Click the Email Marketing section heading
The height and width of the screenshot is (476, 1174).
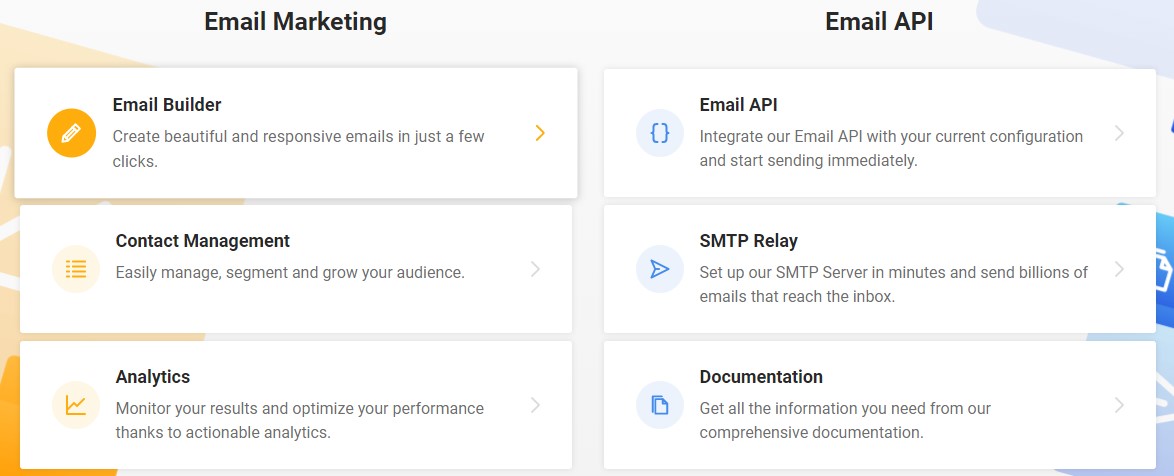(x=296, y=21)
